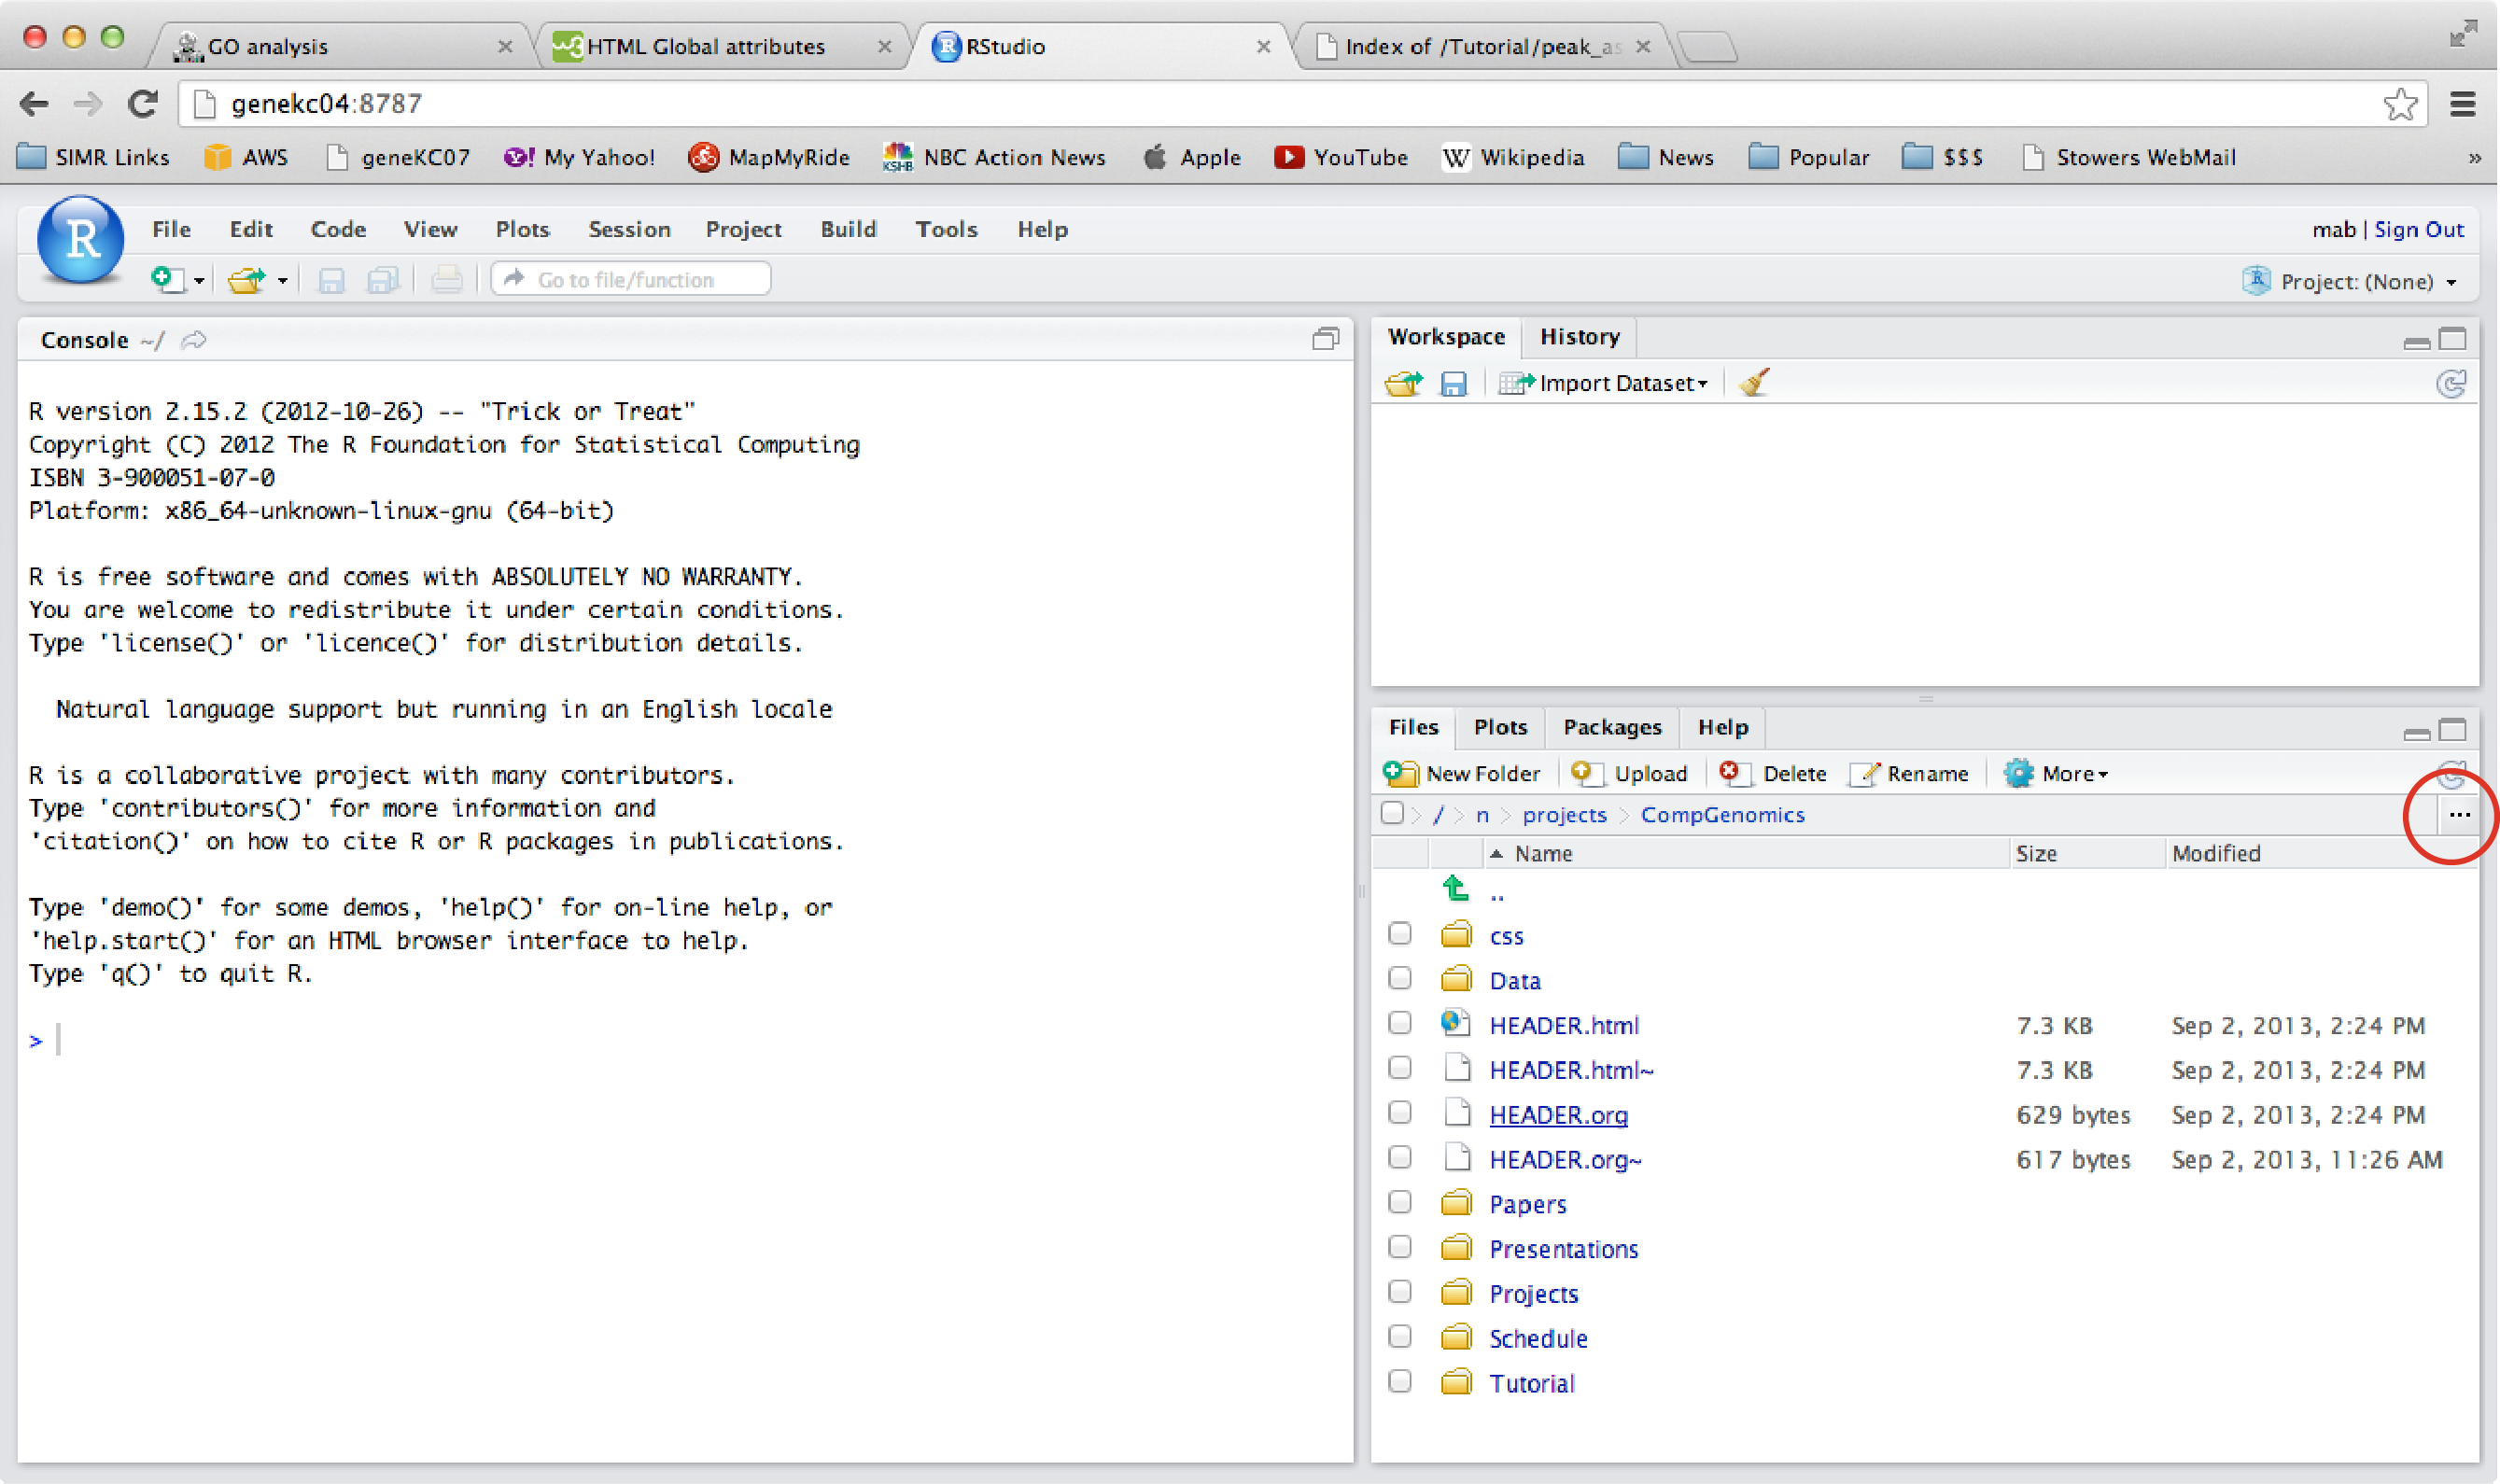Screen dimensions: 2500x1484
Task: Check the box next to Tutorial folder
Action: (1400, 1381)
